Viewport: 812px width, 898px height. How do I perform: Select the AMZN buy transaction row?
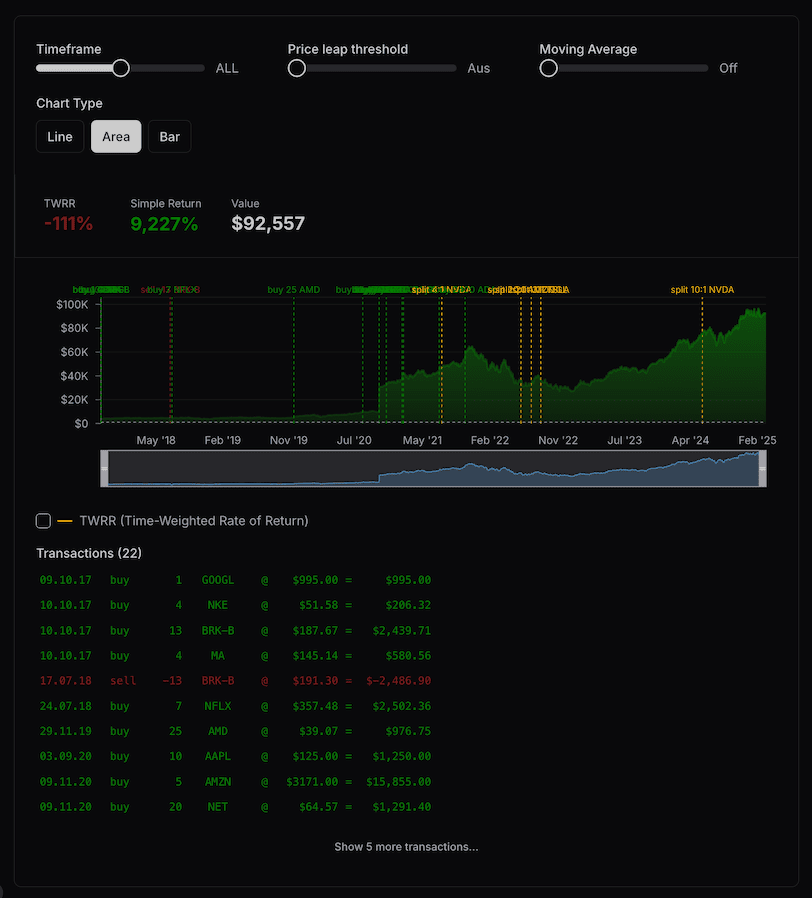tap(235, 782)
